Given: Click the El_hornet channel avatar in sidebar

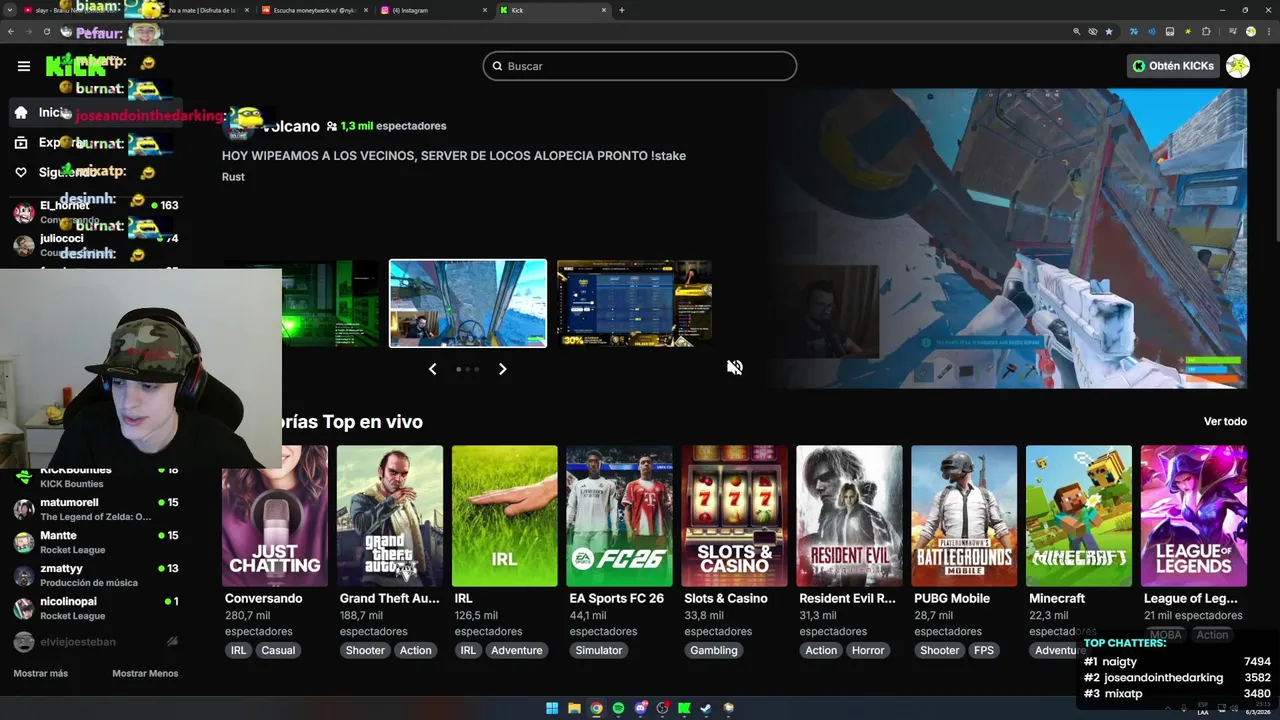Looking at the screenshot, I should pos(24,213).
